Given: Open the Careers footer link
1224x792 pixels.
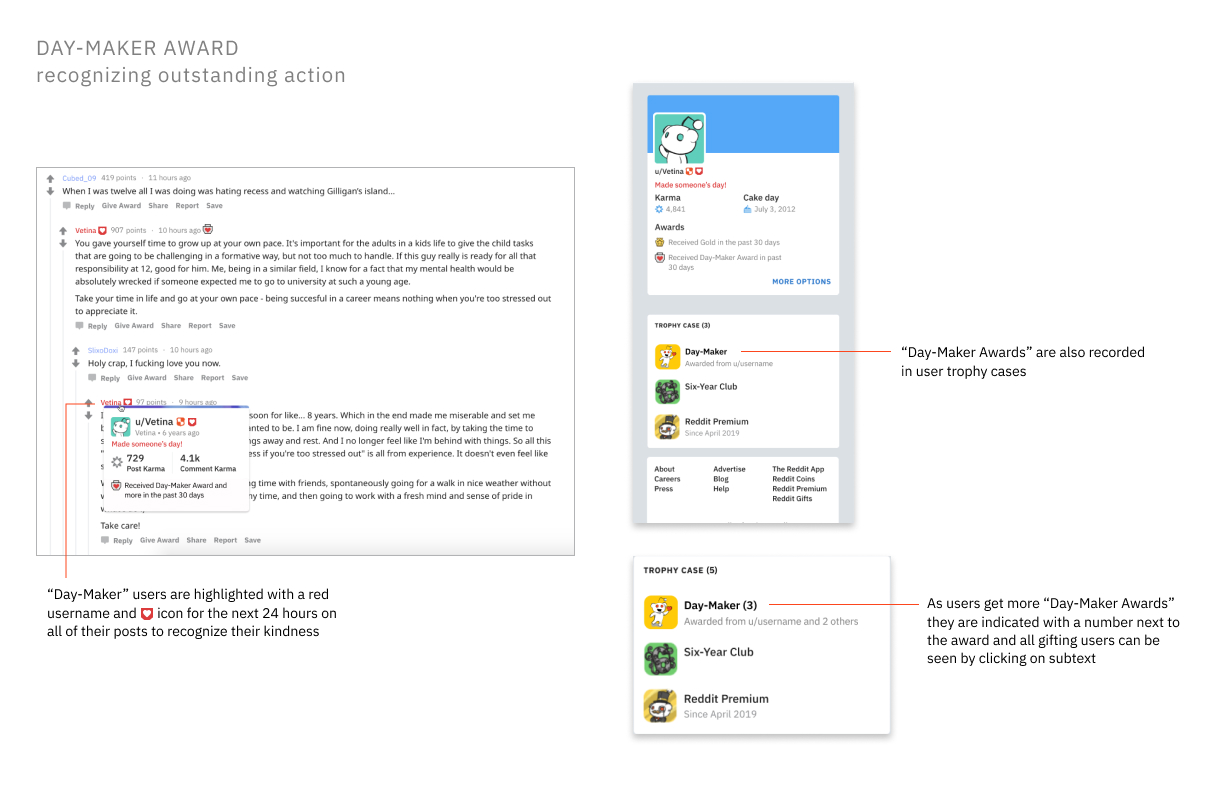Looking at the screenshot, I should point(667,479).
